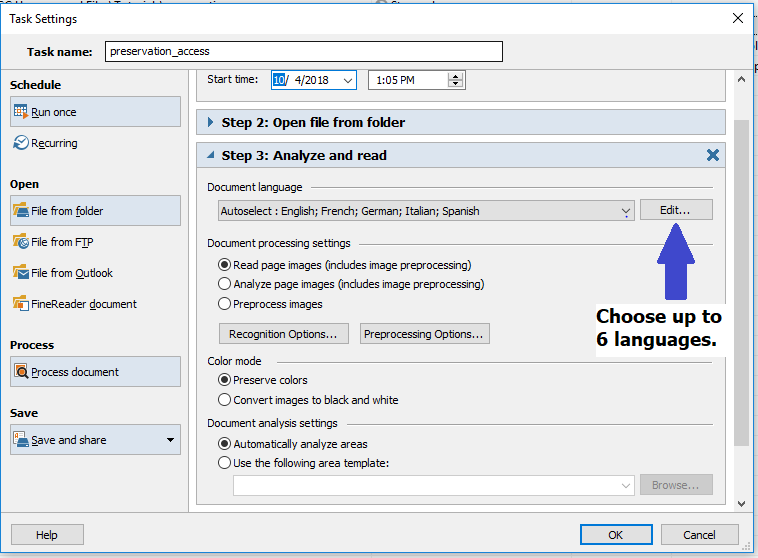758x558 pixels.
Task: Open the Start time date picker dropdown
Action: 348,80
